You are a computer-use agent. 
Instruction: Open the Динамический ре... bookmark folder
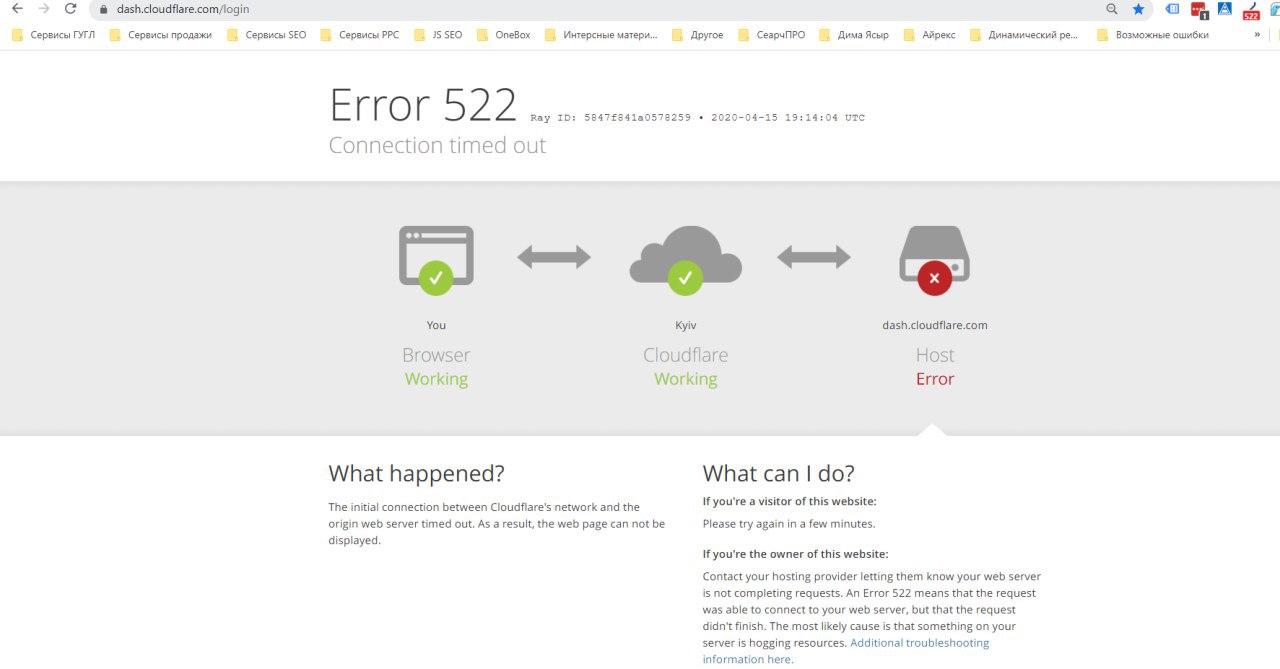click(x=1024, y=34)
